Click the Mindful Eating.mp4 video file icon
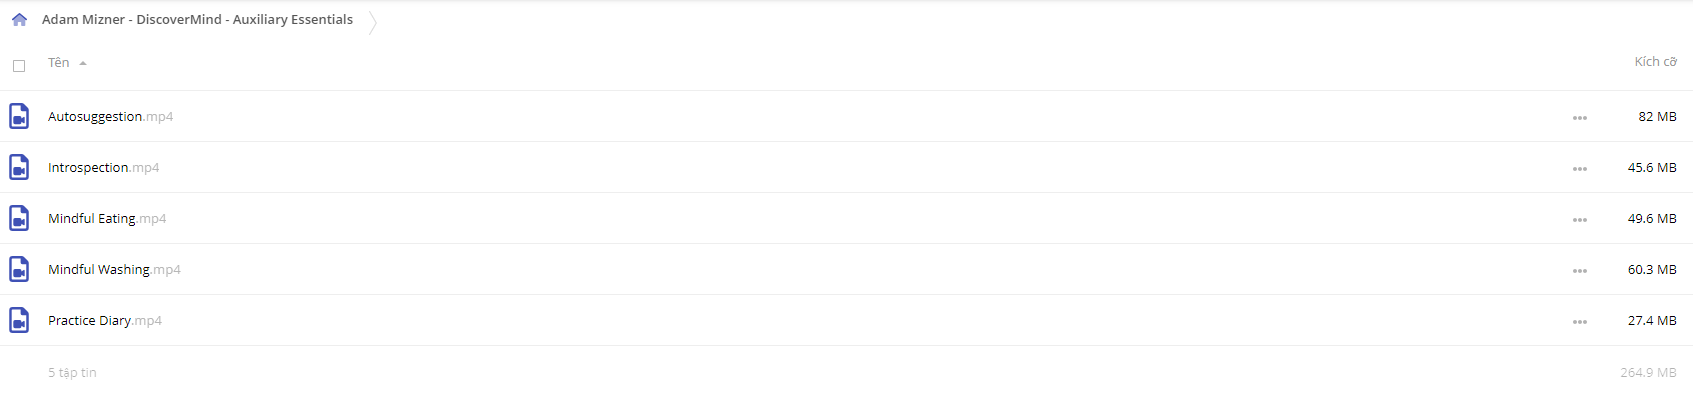This screenshot has height=405, width=1693. (x=19, y=219)
